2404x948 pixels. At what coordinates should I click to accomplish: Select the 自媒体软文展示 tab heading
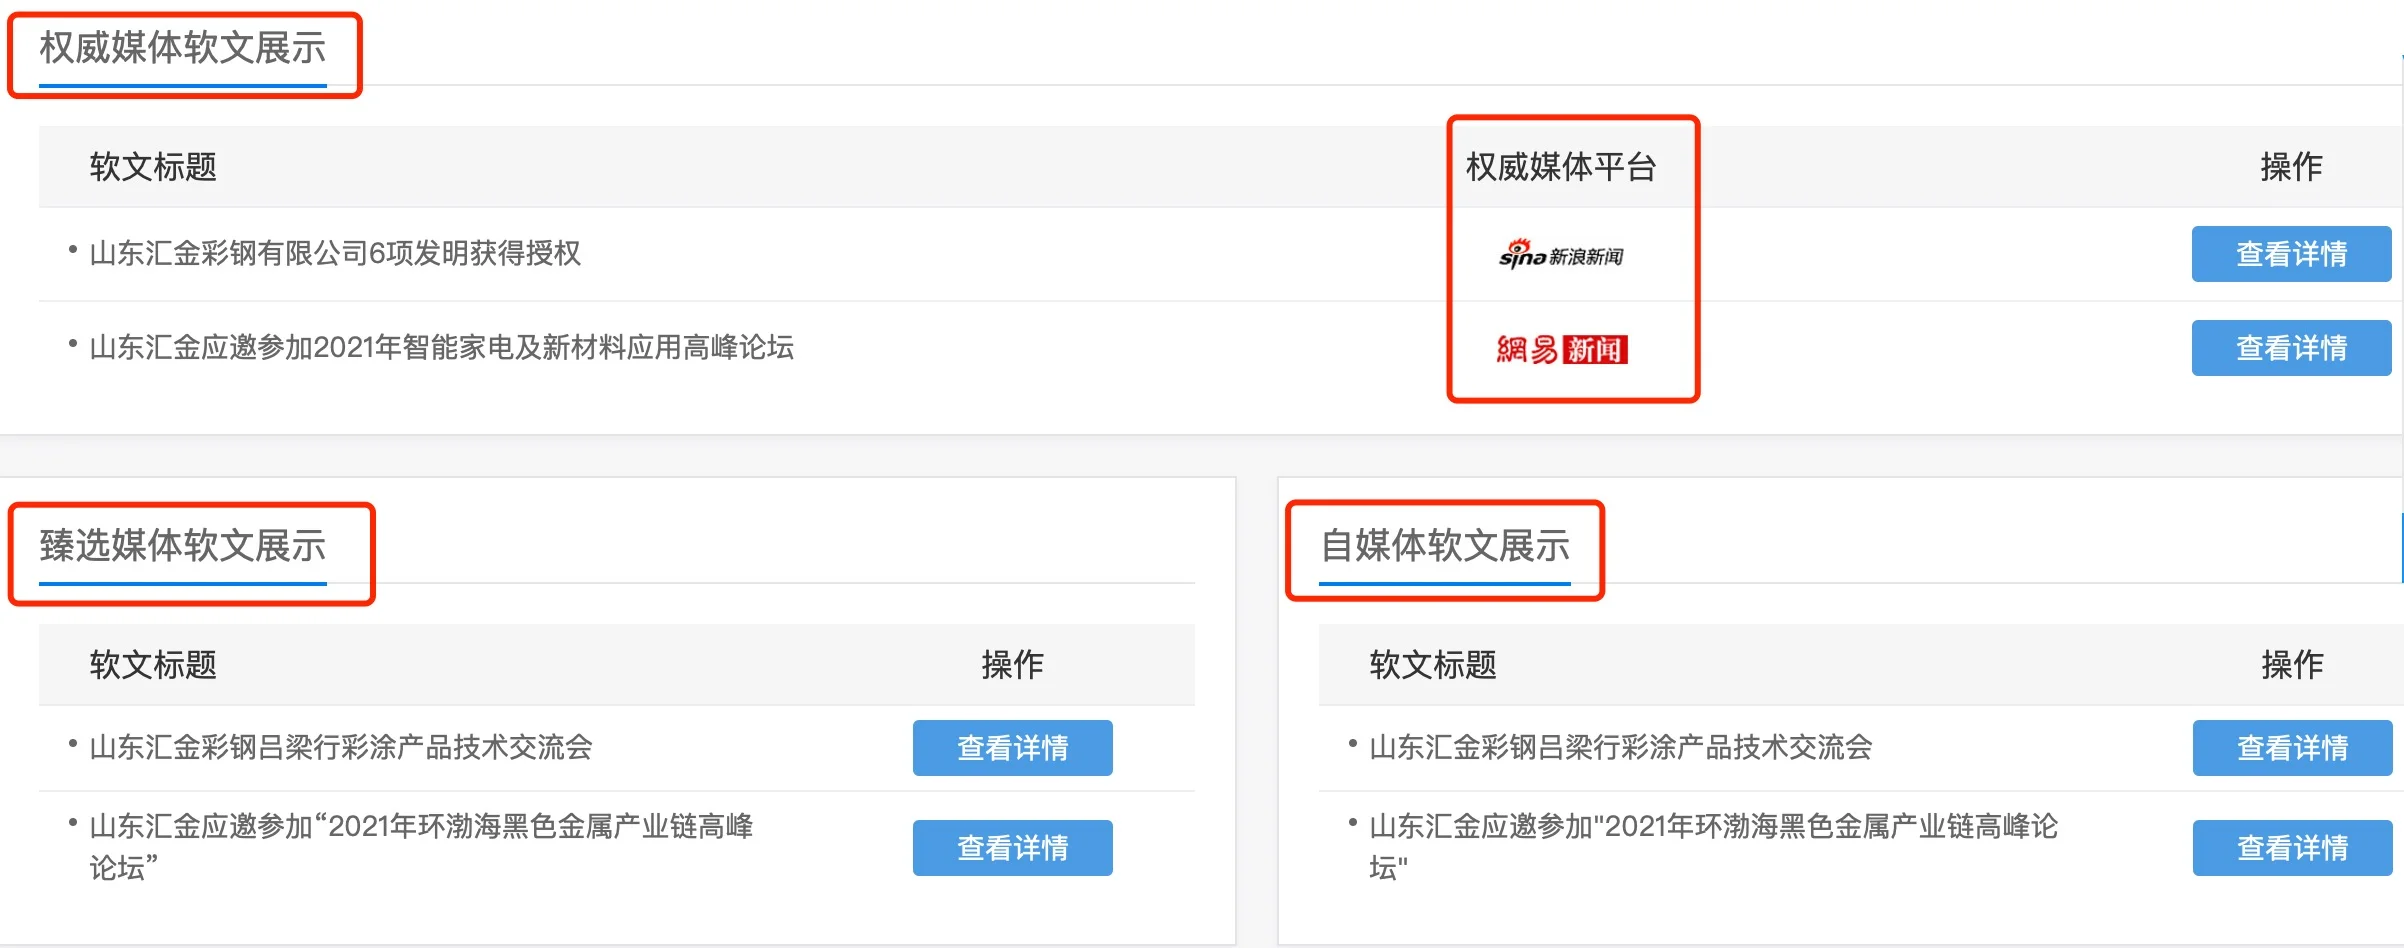(1445, 546)
